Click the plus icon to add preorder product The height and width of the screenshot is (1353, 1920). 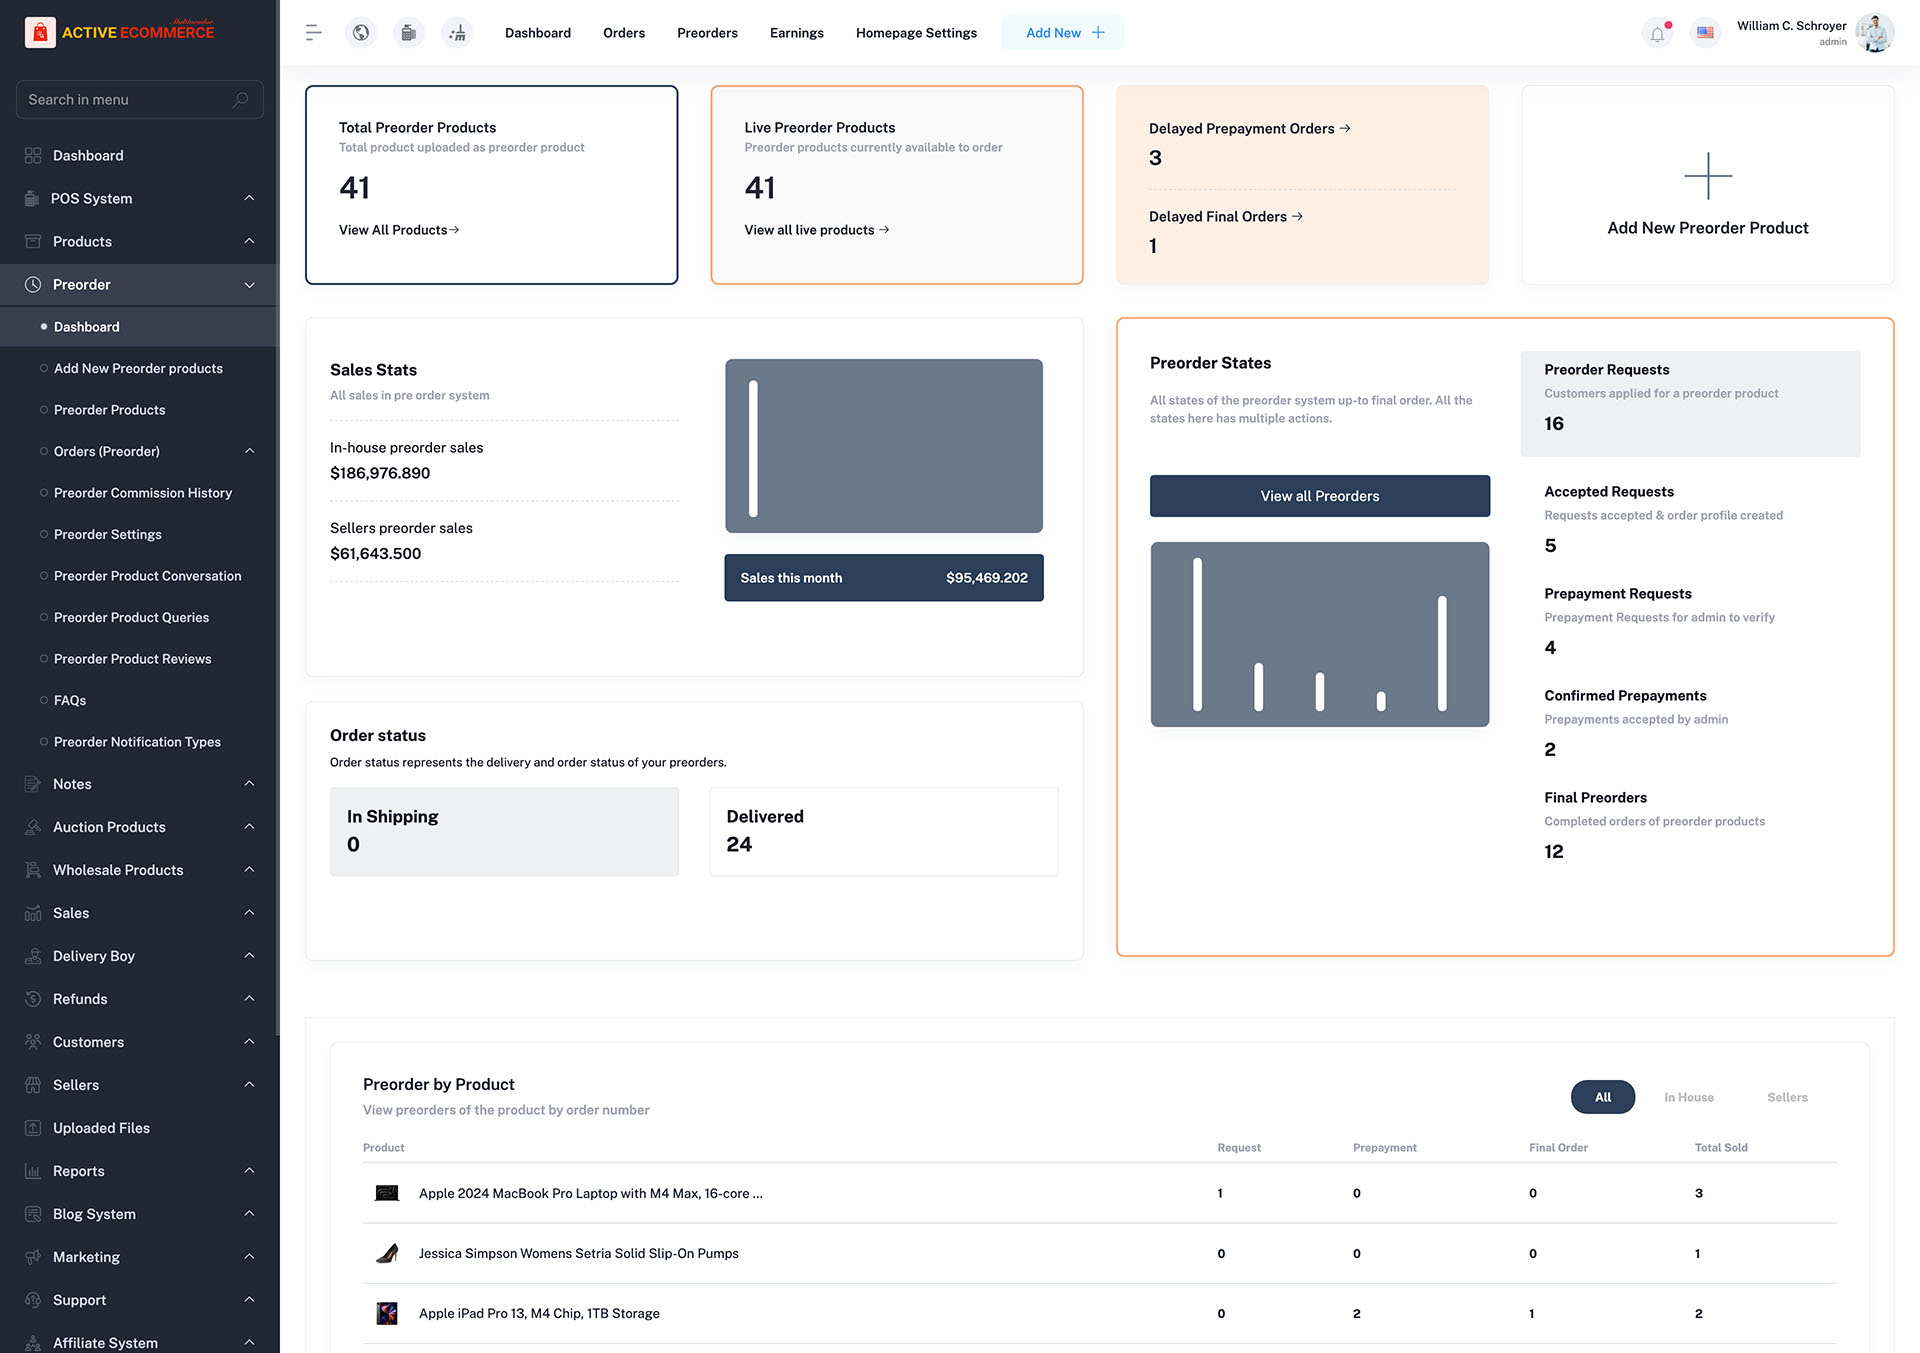[x=1707, y=176]
